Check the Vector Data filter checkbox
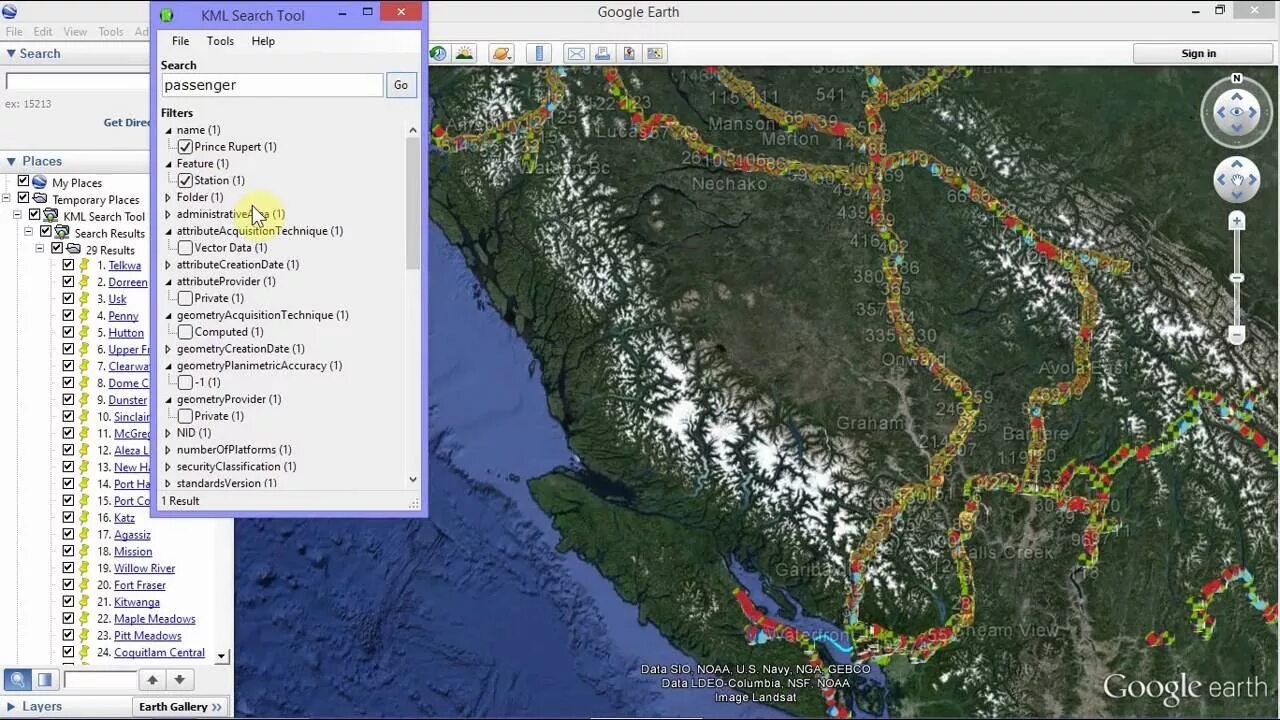 [185, 247]
